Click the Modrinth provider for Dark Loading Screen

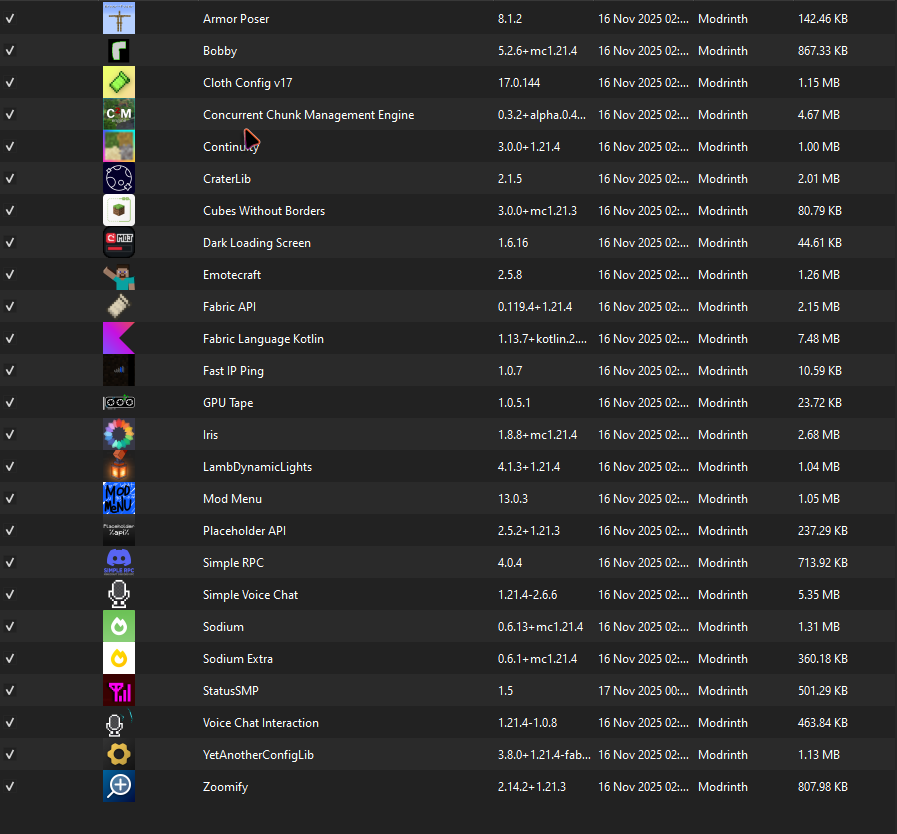pos(723,243)
